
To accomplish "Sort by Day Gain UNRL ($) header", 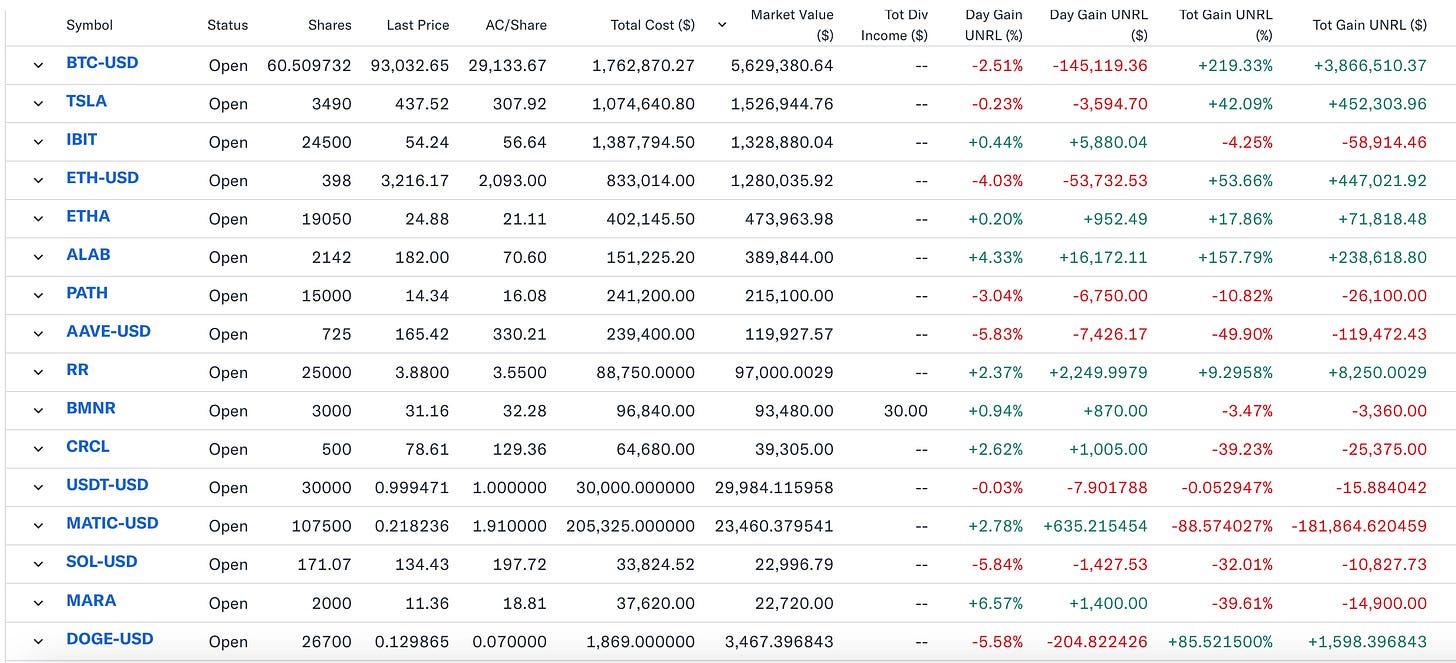I will (1099, 25).
